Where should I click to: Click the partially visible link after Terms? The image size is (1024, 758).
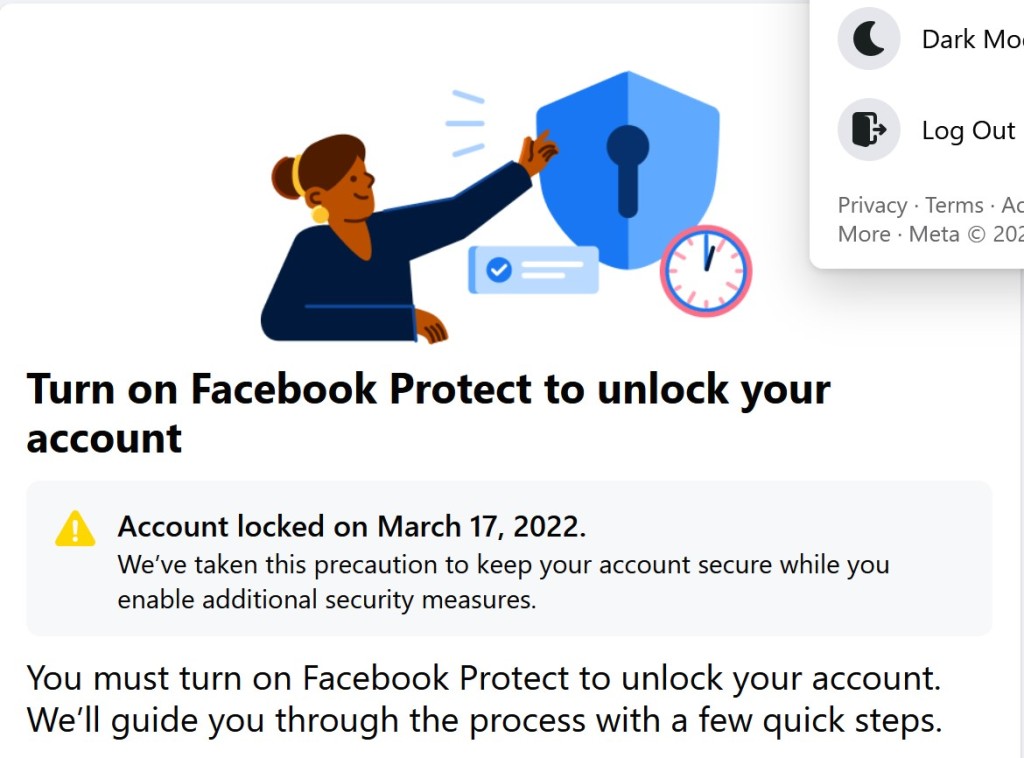[1011, 205]
